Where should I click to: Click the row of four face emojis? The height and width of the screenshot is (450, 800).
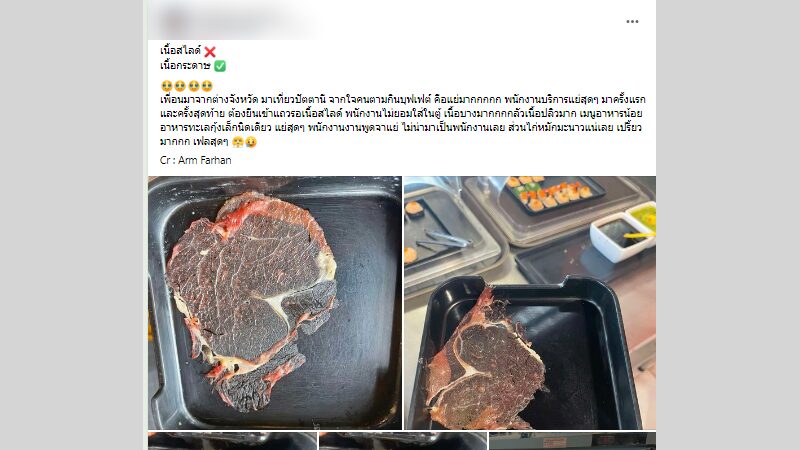(x=187, y=86)
